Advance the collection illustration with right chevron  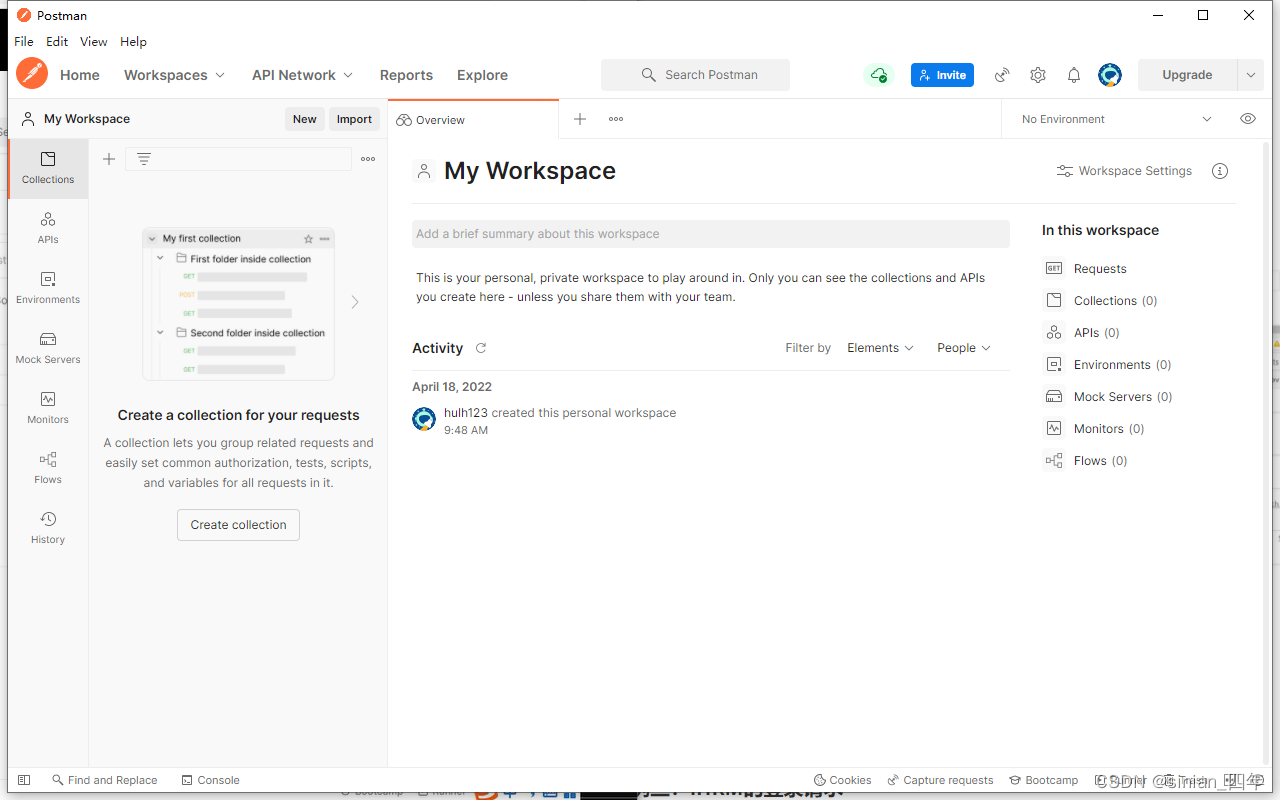pyautogui.click(x=355, y=301)
